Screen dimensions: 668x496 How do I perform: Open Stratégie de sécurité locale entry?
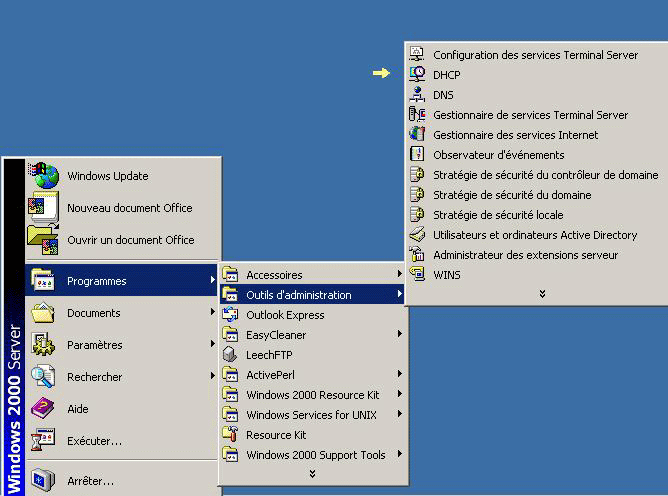click(x=536, y=215)
